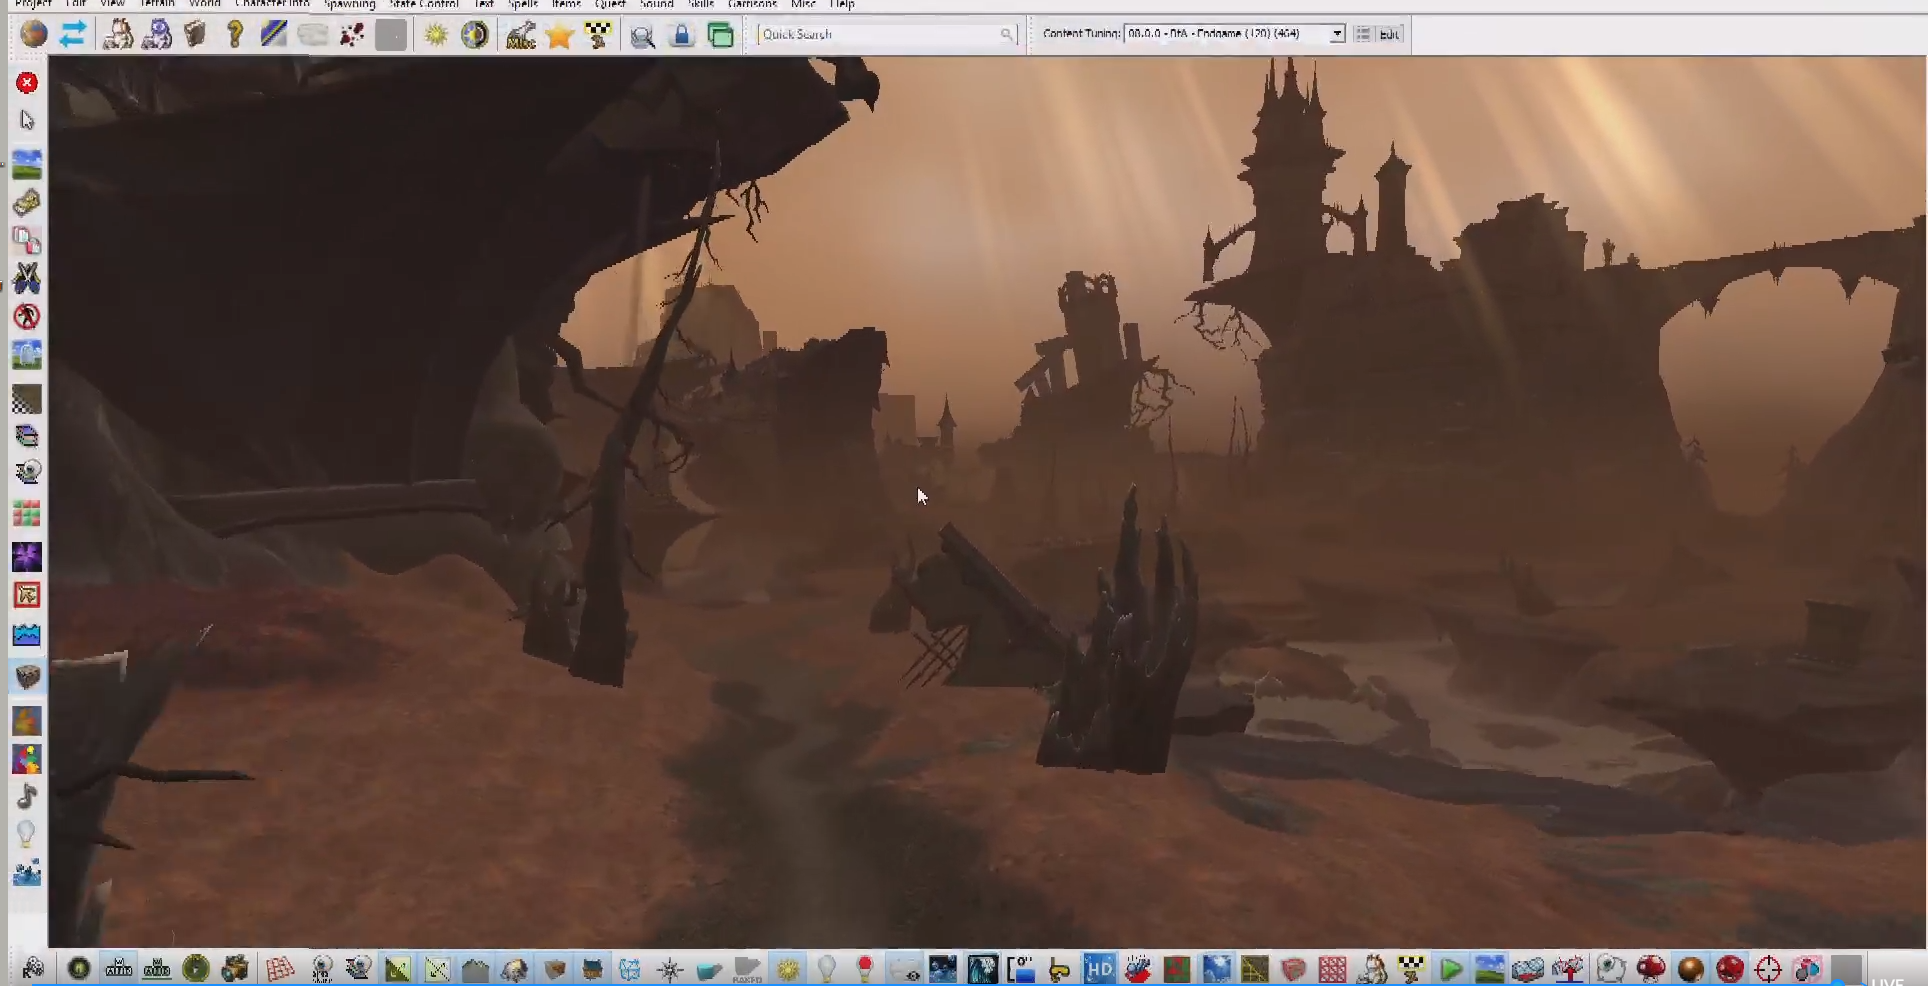
Task: Select the pointer arrow tool in sidebar
Action: [x=27, y=121]
